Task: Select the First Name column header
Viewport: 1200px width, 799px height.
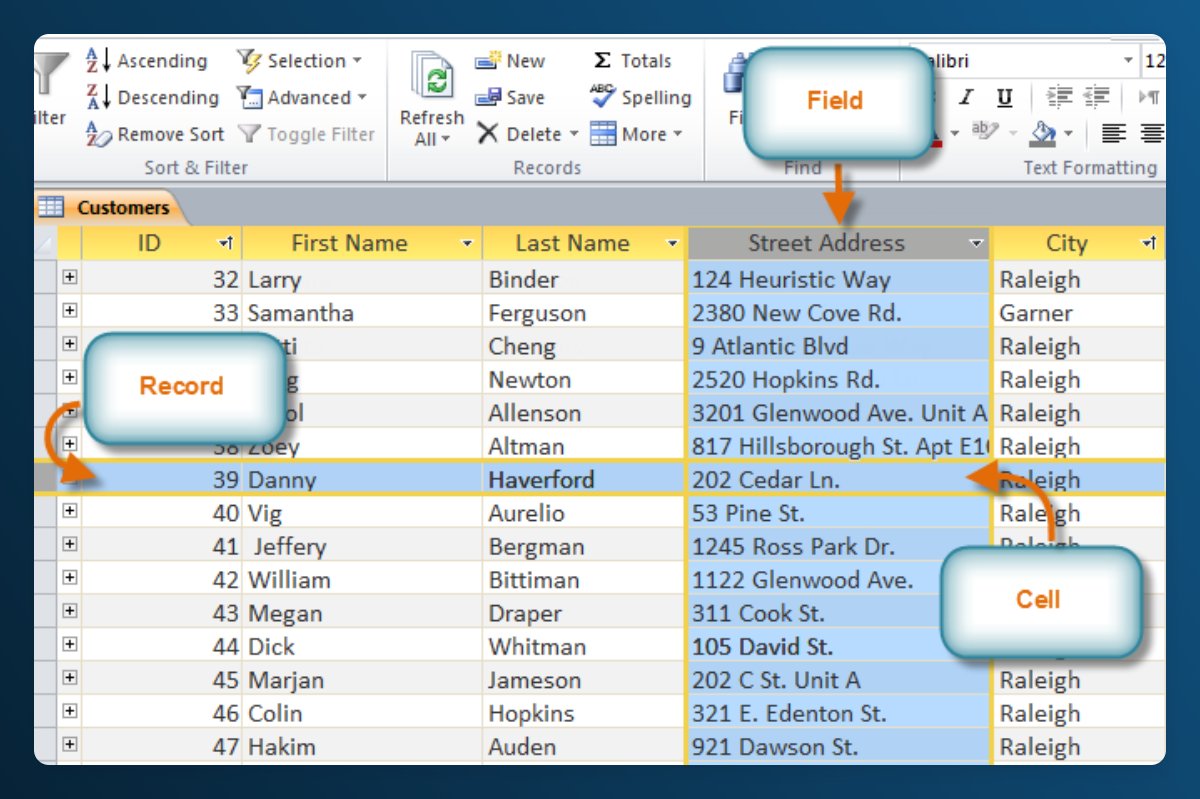Action: point(362,243)
